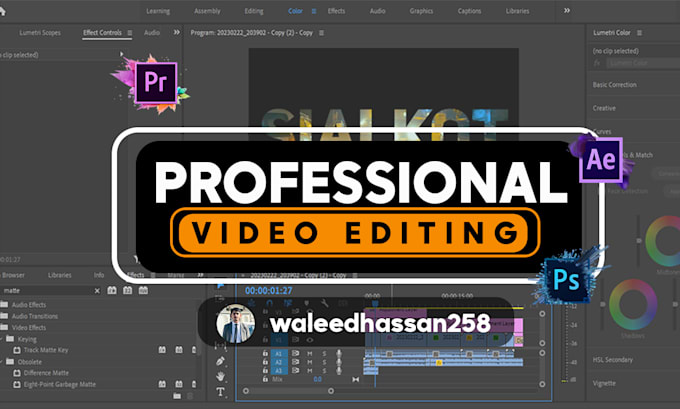Open the Program monitor panel menu icon

point(321,33)
